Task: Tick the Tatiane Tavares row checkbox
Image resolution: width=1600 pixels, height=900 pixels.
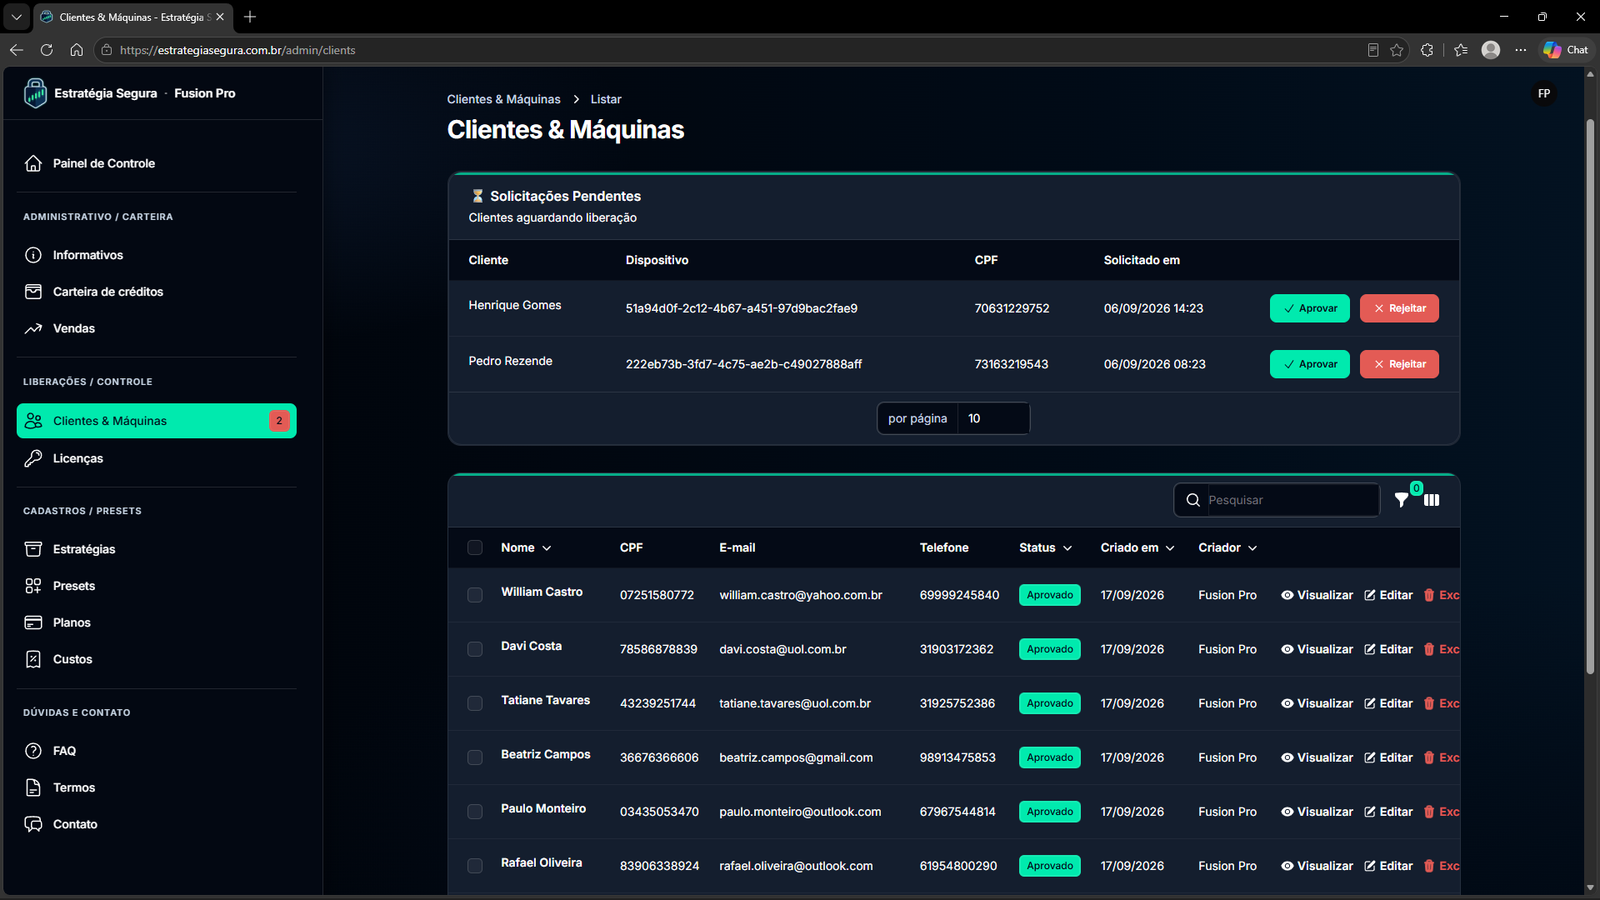Action: [475, 703]
